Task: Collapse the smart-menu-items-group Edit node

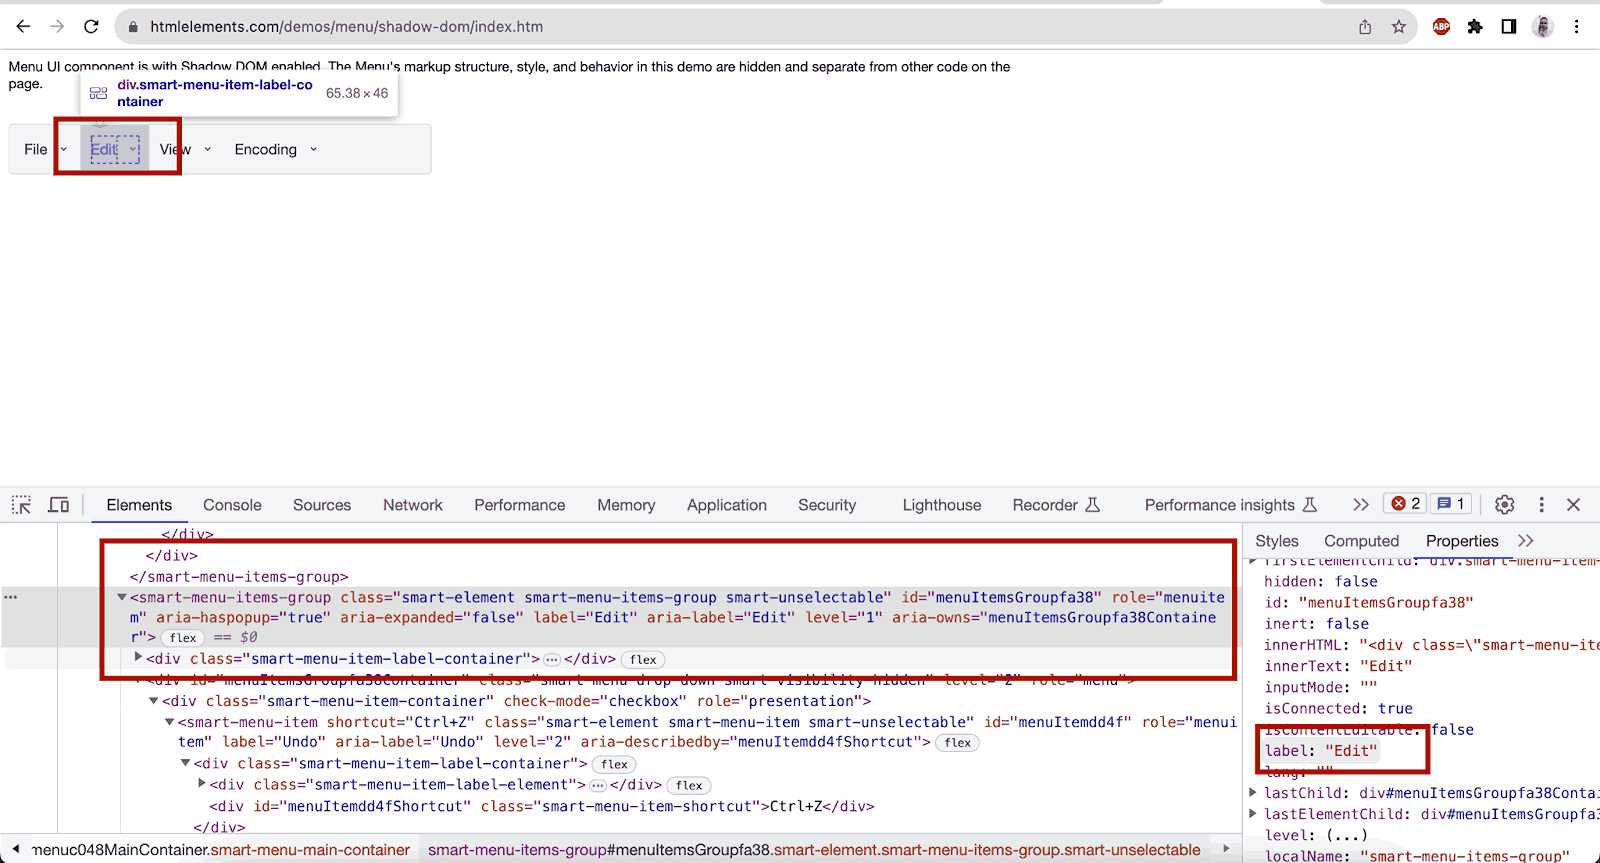Action: tap(122, 597)
